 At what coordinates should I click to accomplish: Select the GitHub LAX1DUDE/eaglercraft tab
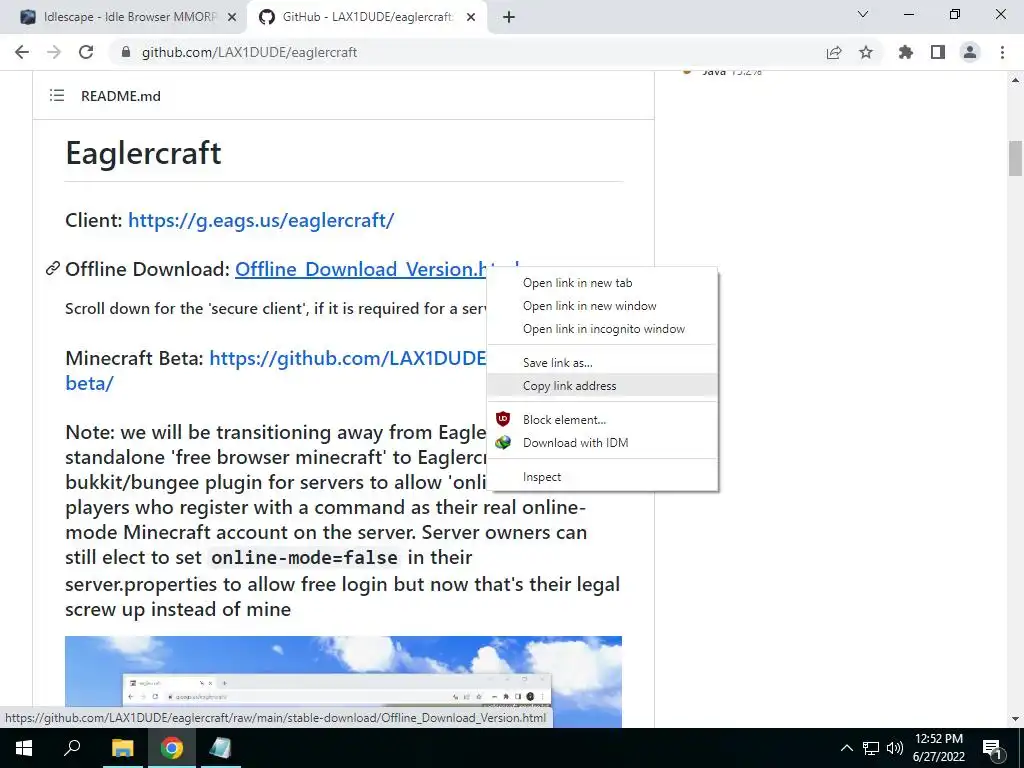click(x=366, y=17)
